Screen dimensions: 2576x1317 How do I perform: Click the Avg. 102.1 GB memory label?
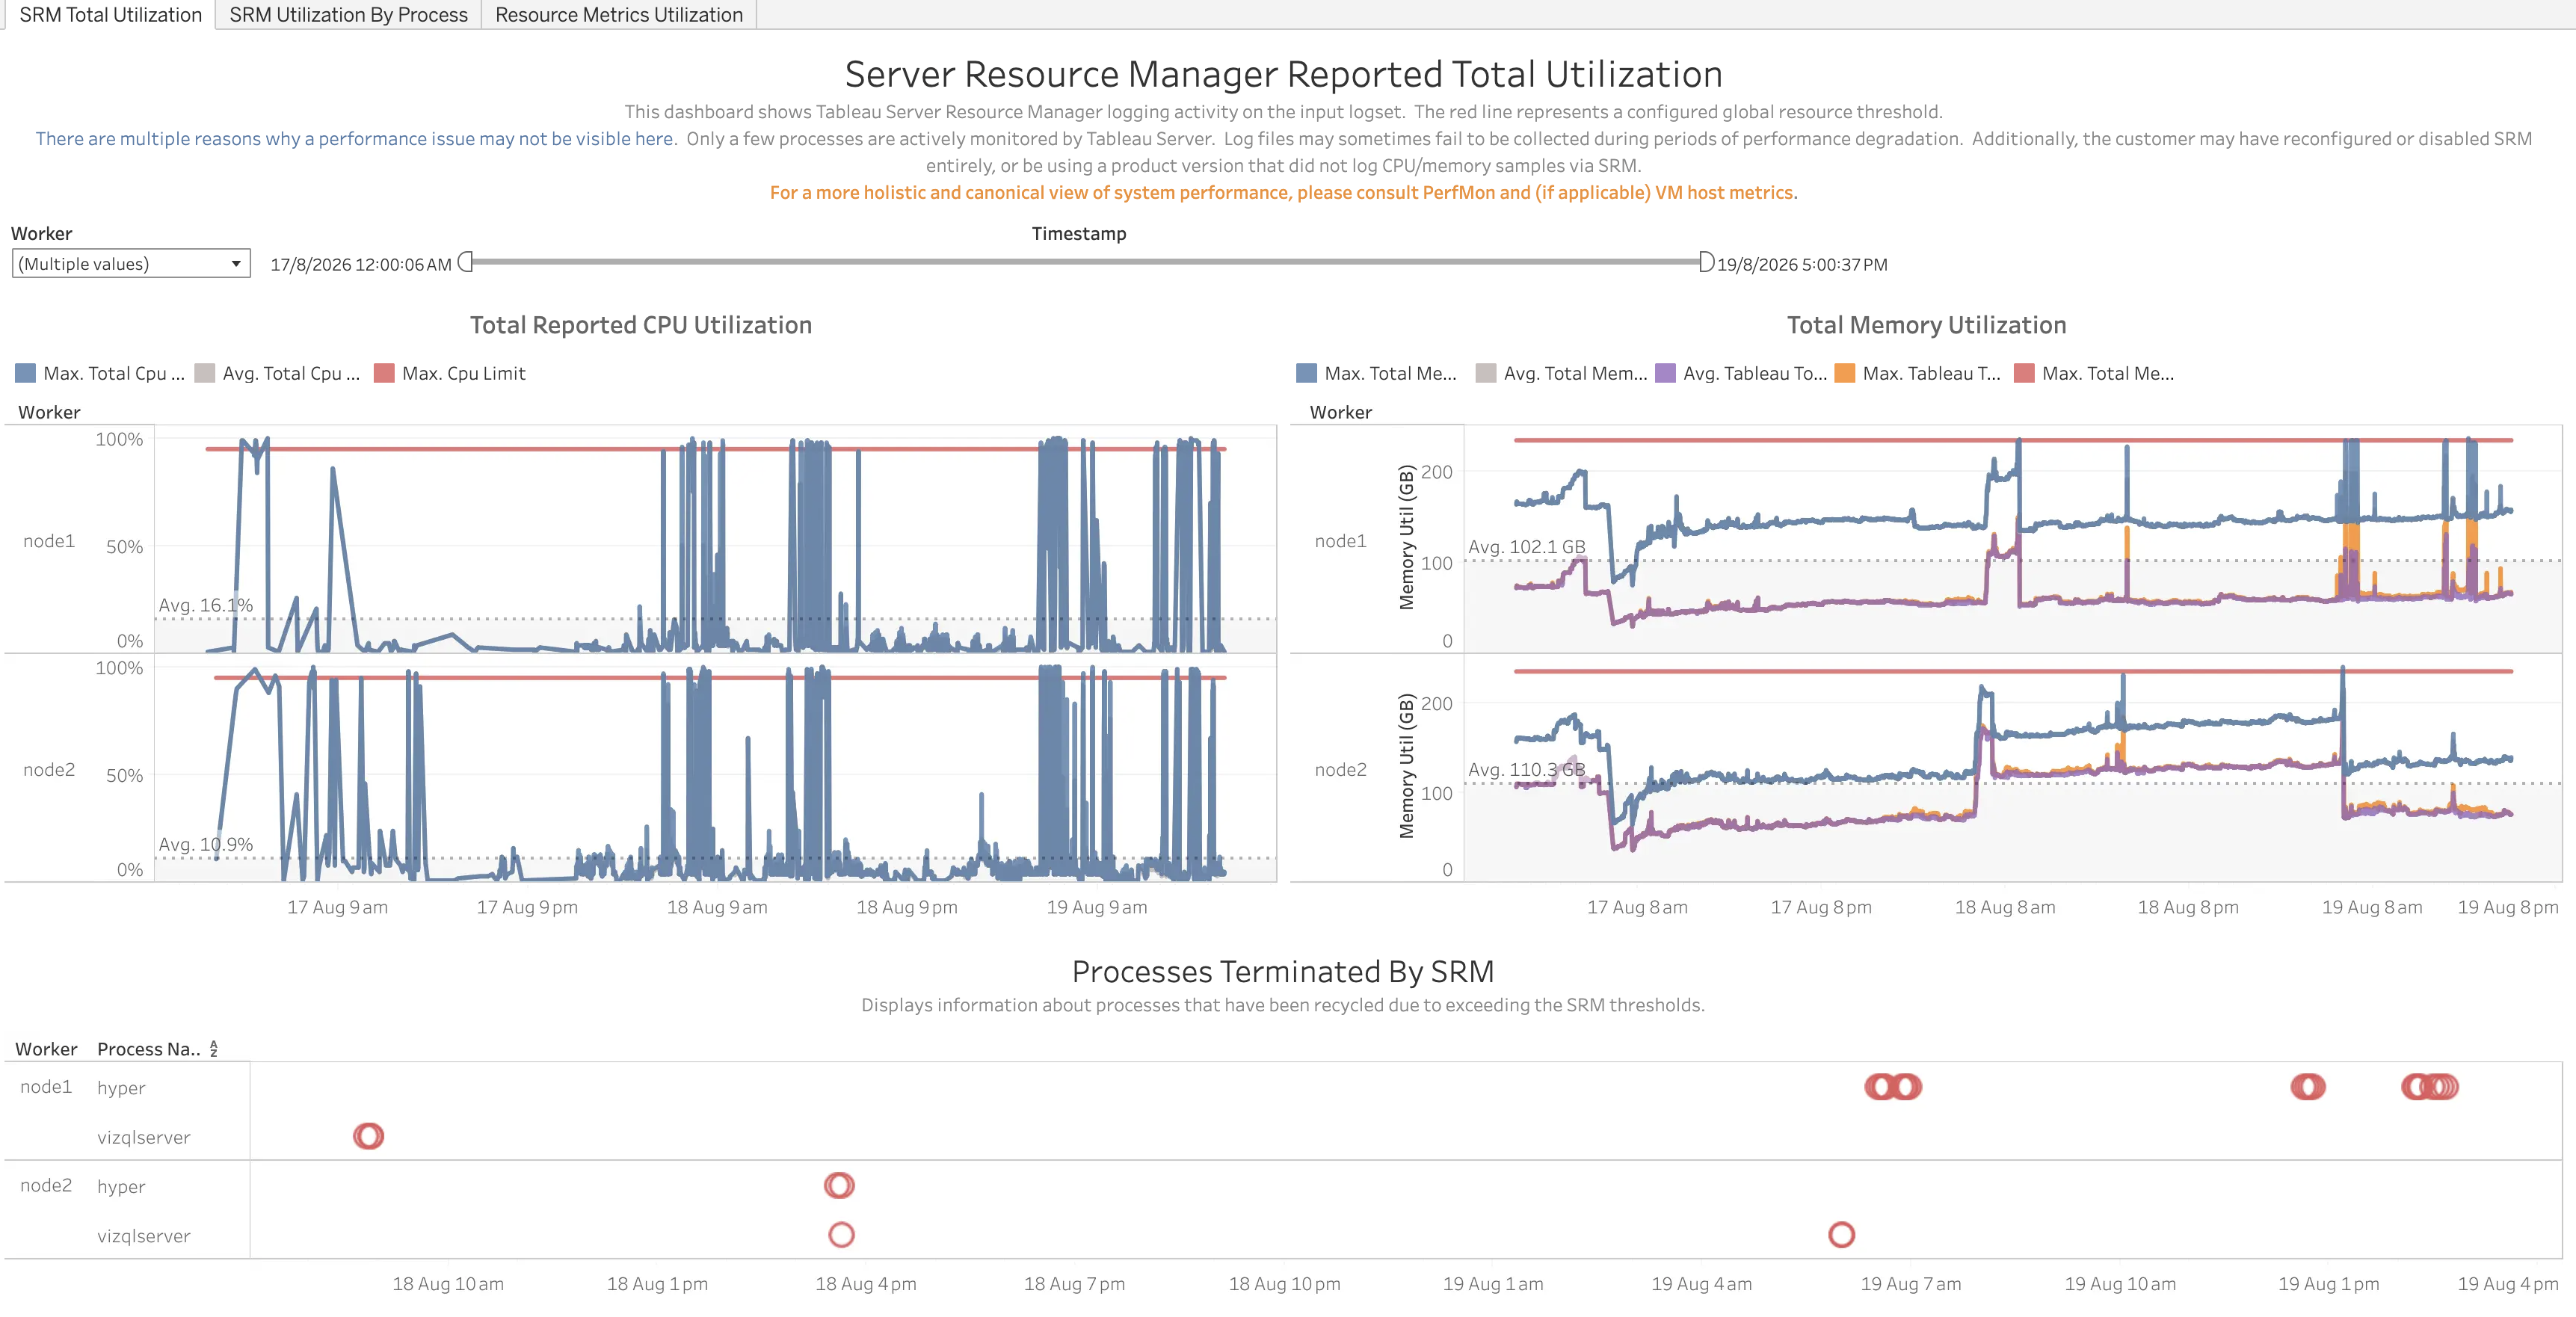[1526, 547]
